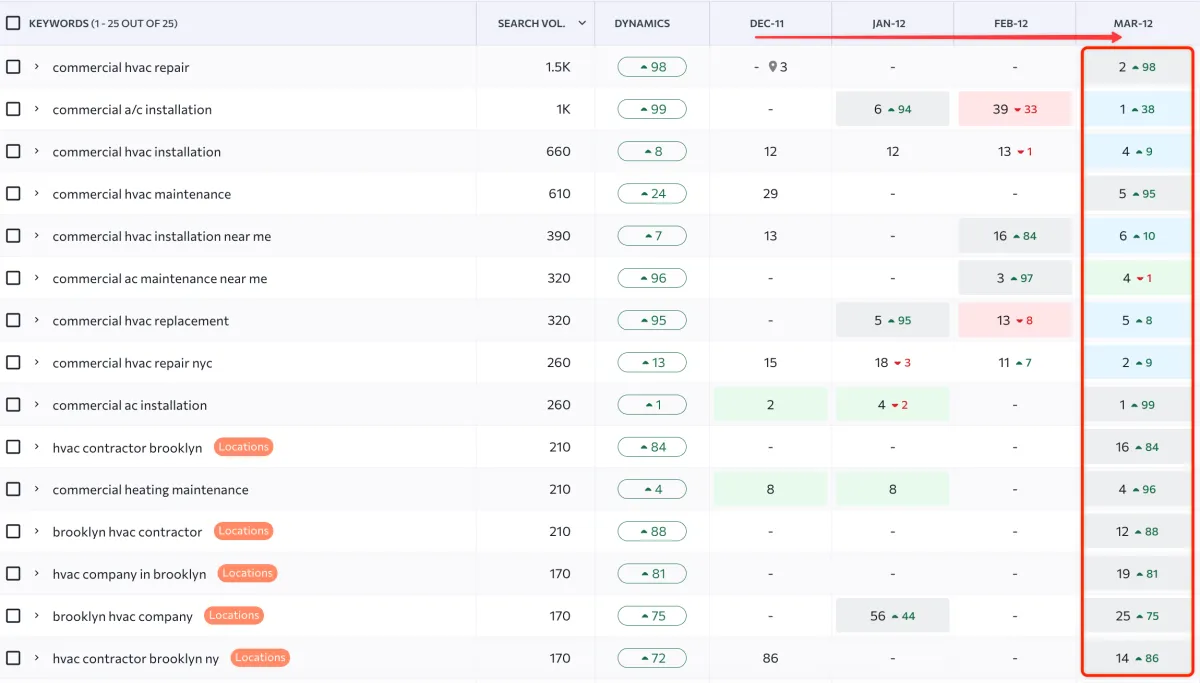Select checkbox for commercial hvac installation near me

[13, 236]
